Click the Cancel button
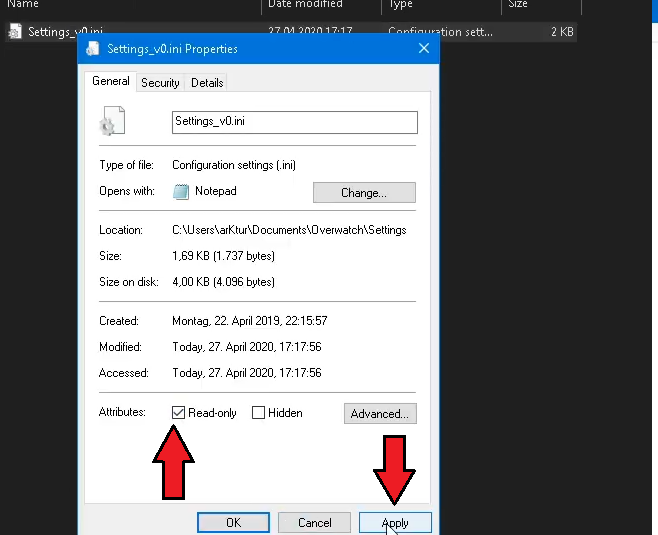This screenshot has height=535, width=658. click(x=314, y=523)
